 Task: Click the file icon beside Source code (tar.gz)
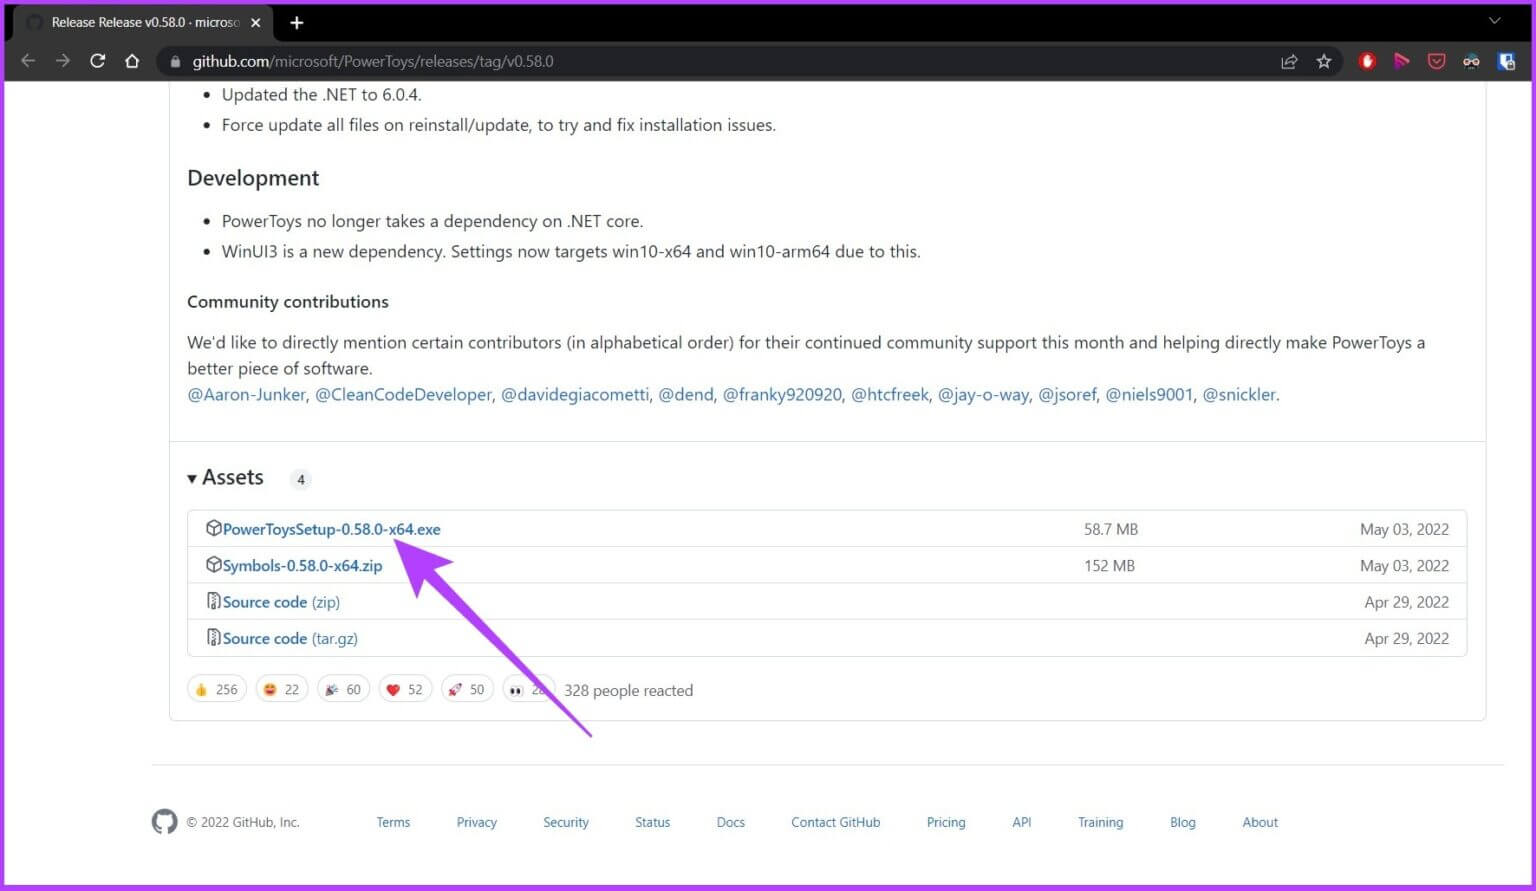click(x=213, y=637)
